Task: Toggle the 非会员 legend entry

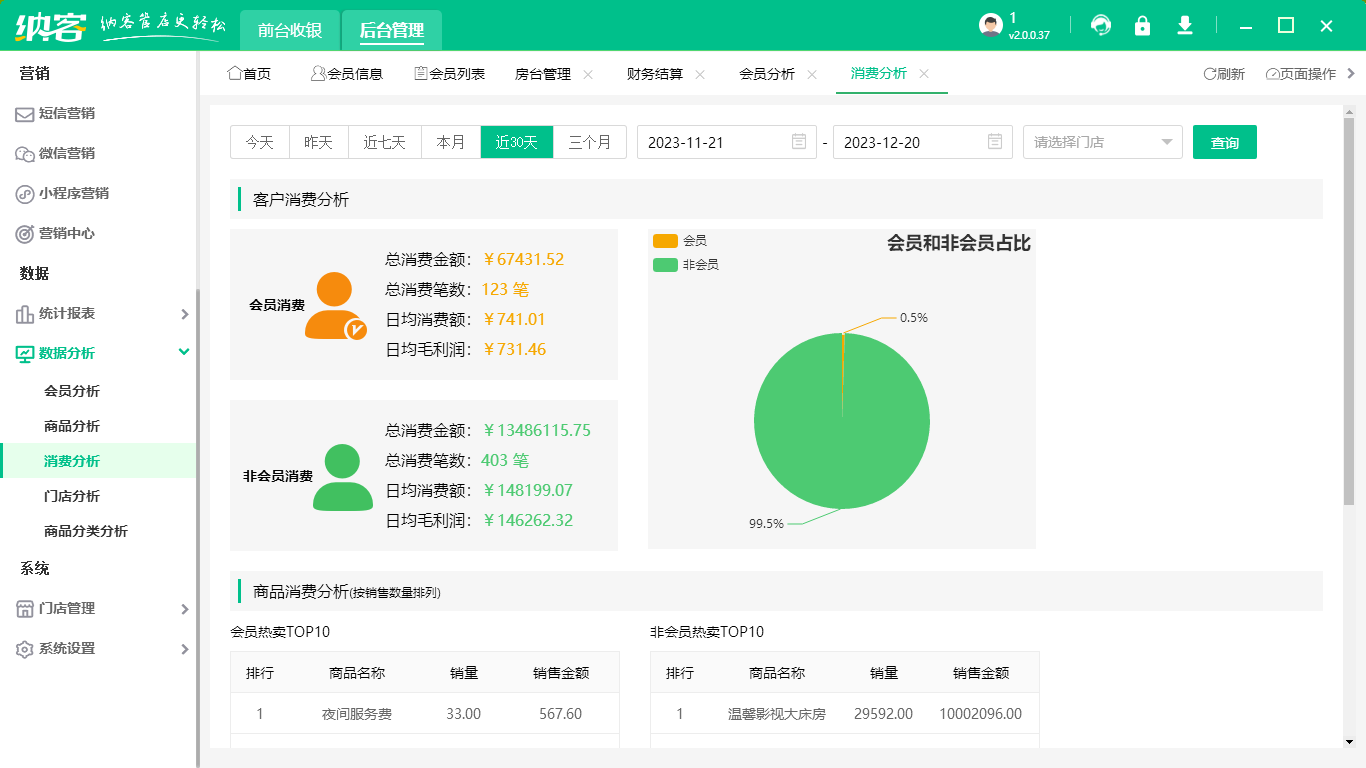Action: (x=686, y=265)
